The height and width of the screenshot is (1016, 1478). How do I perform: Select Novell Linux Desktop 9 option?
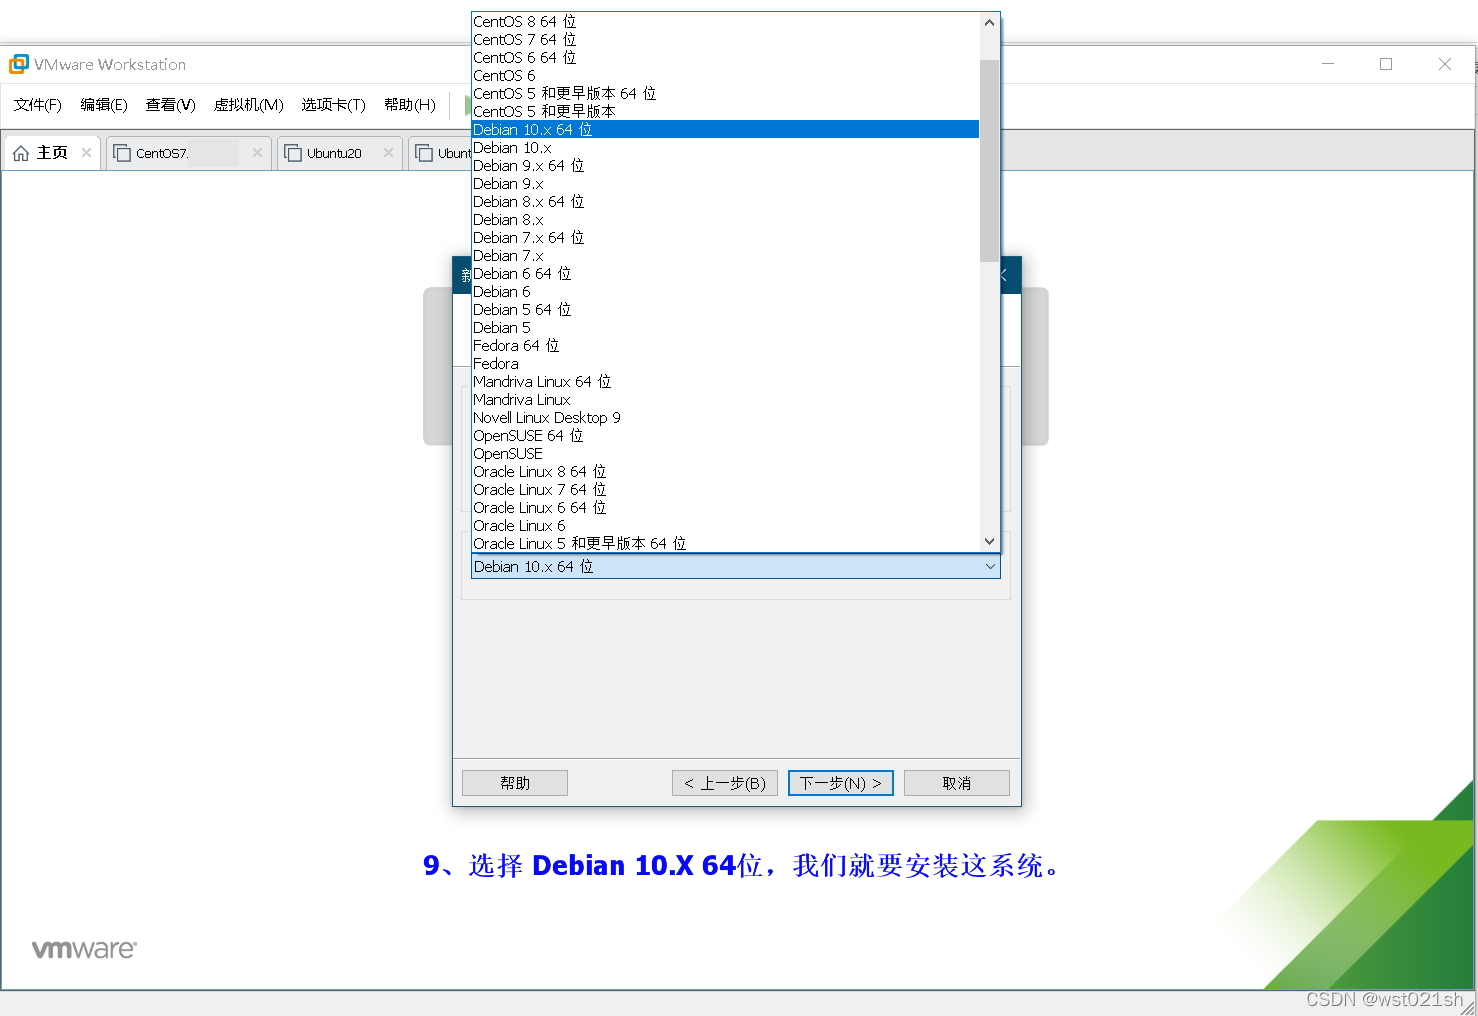click(x=725, y=418)
